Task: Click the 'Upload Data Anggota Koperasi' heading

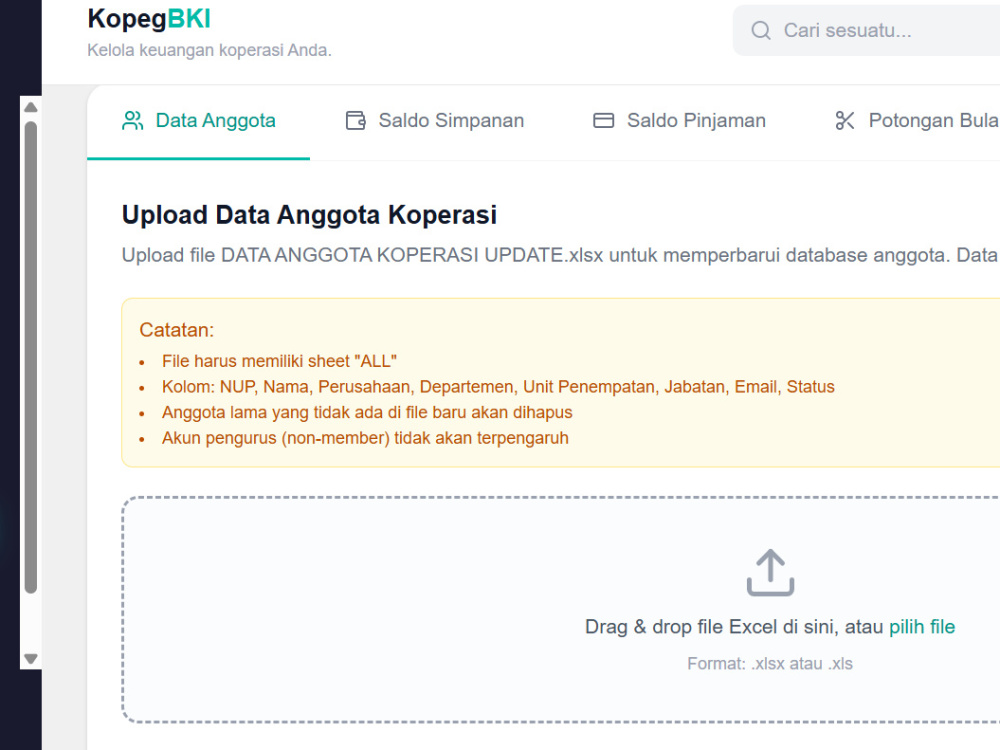Action: [309, 215]
